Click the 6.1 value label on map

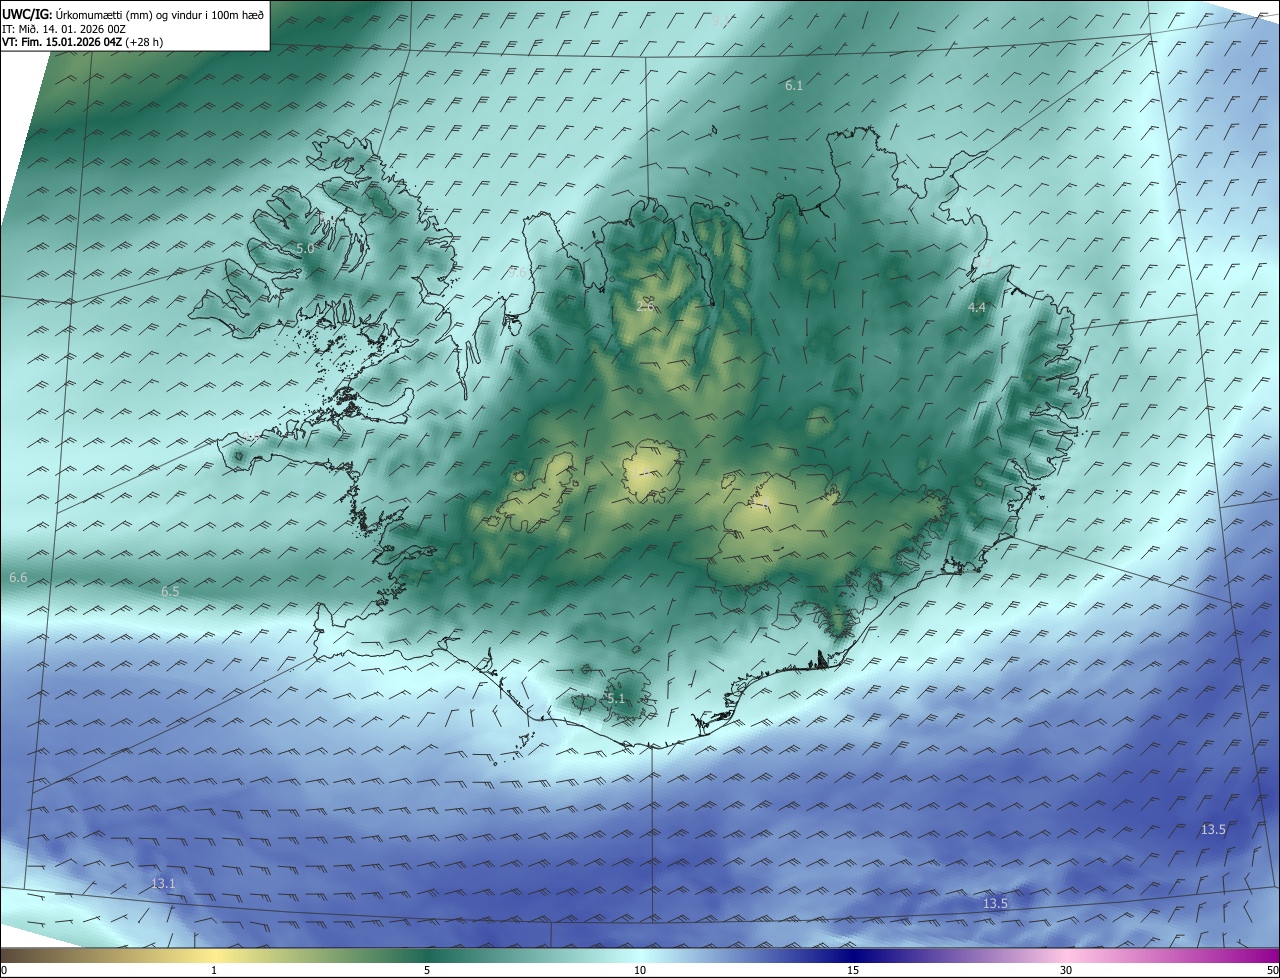[x=794, y=86]
